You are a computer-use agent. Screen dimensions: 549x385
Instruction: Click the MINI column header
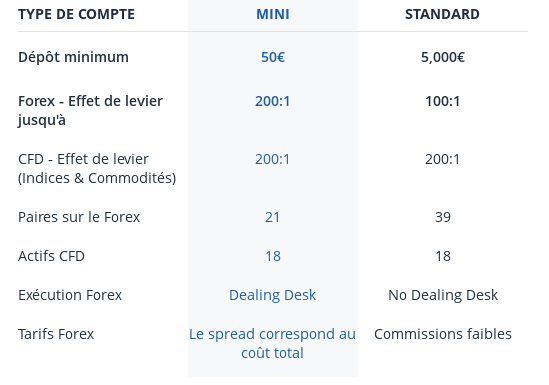[273, 14]
